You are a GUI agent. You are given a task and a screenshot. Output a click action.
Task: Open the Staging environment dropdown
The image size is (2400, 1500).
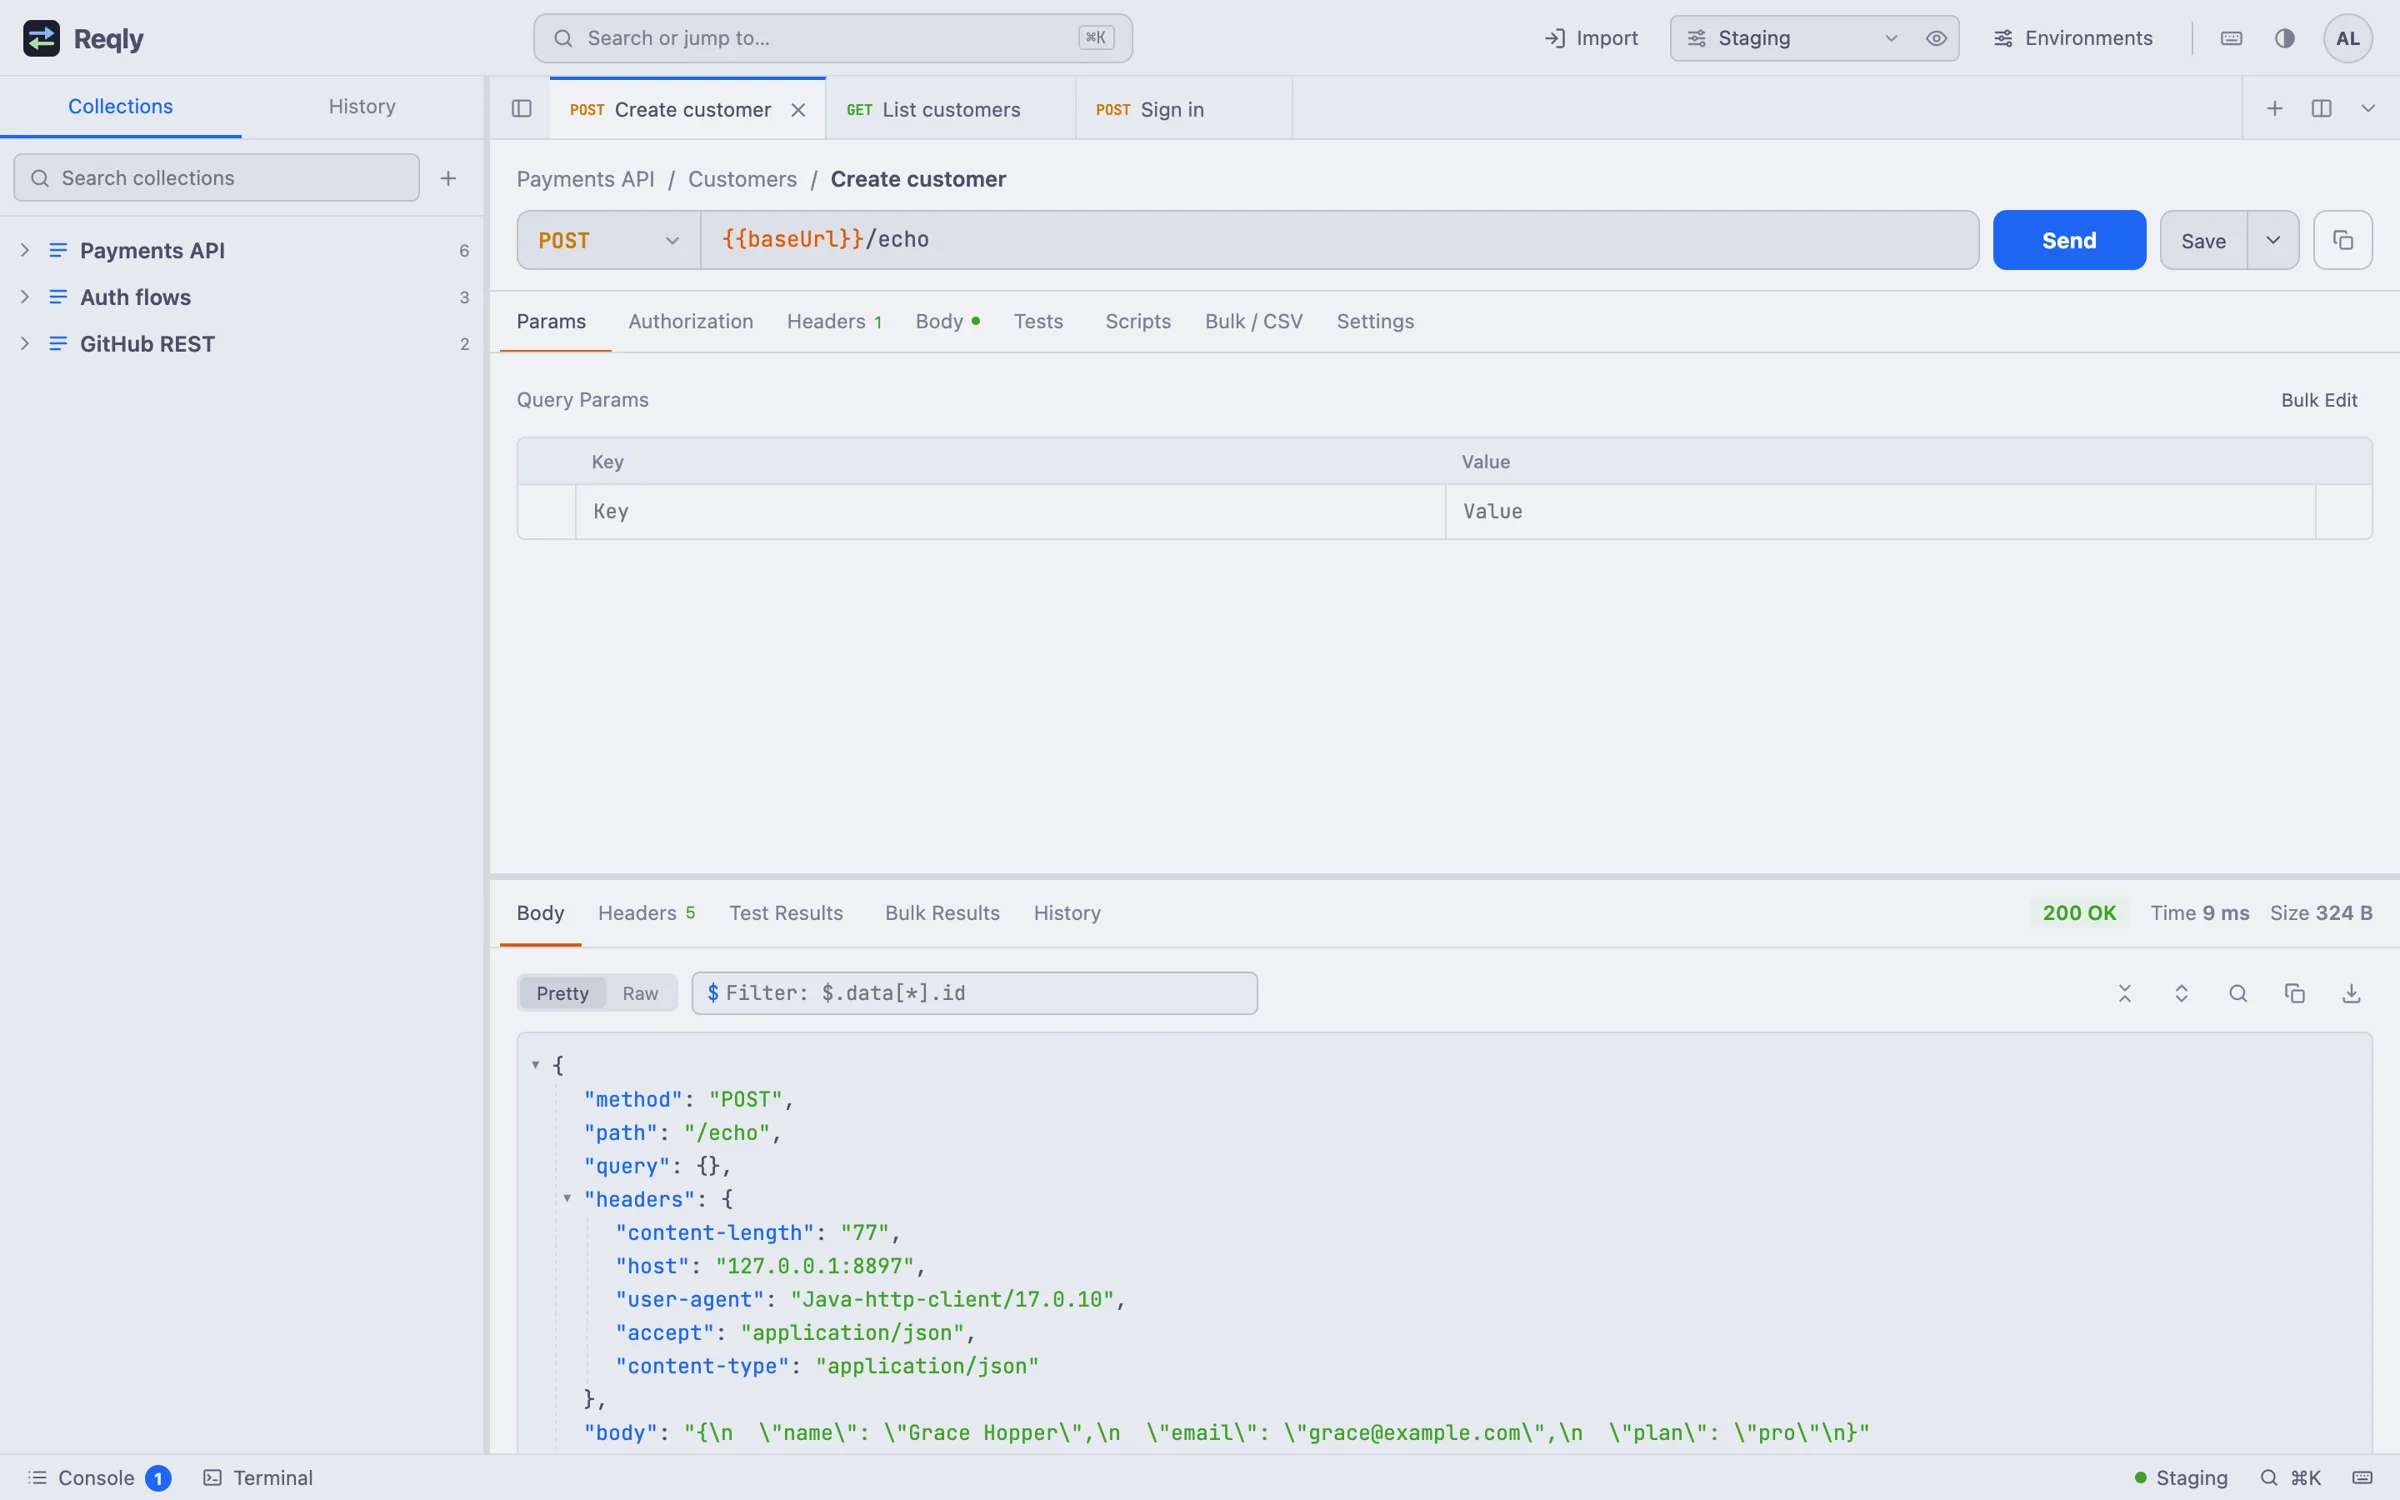pos(1795,38)
